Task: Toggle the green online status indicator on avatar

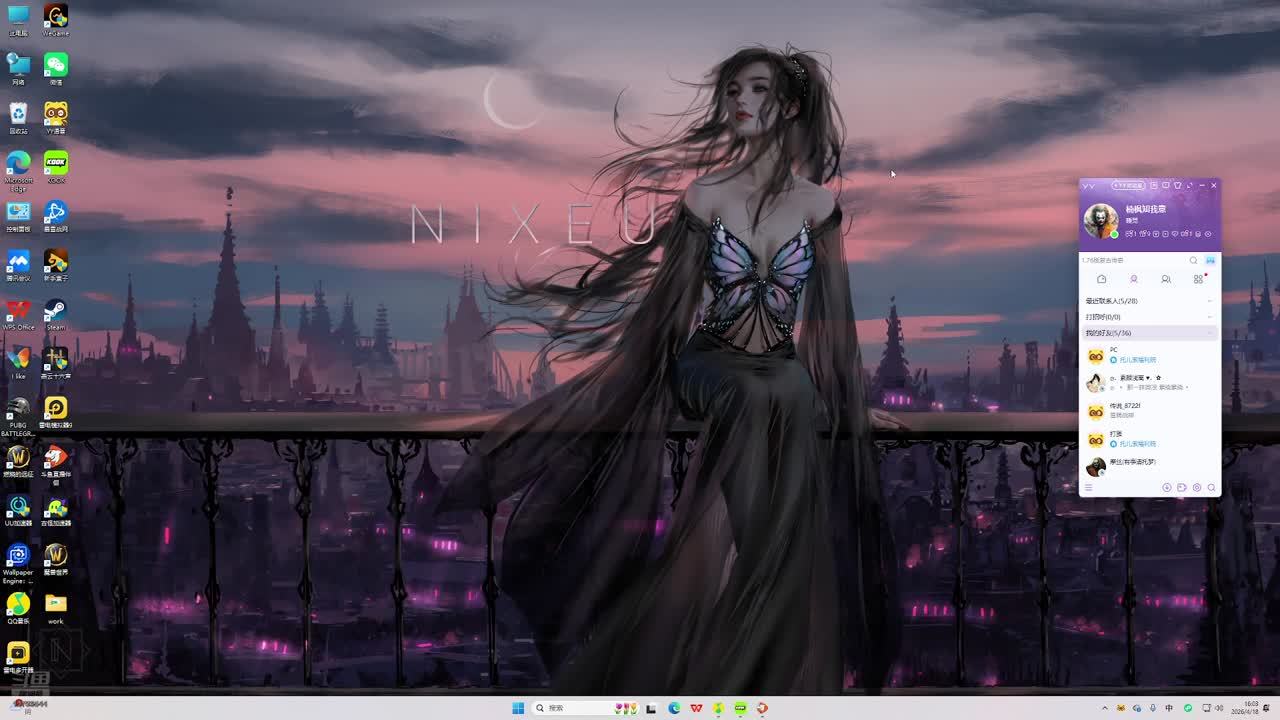Action: point(1114,234)
